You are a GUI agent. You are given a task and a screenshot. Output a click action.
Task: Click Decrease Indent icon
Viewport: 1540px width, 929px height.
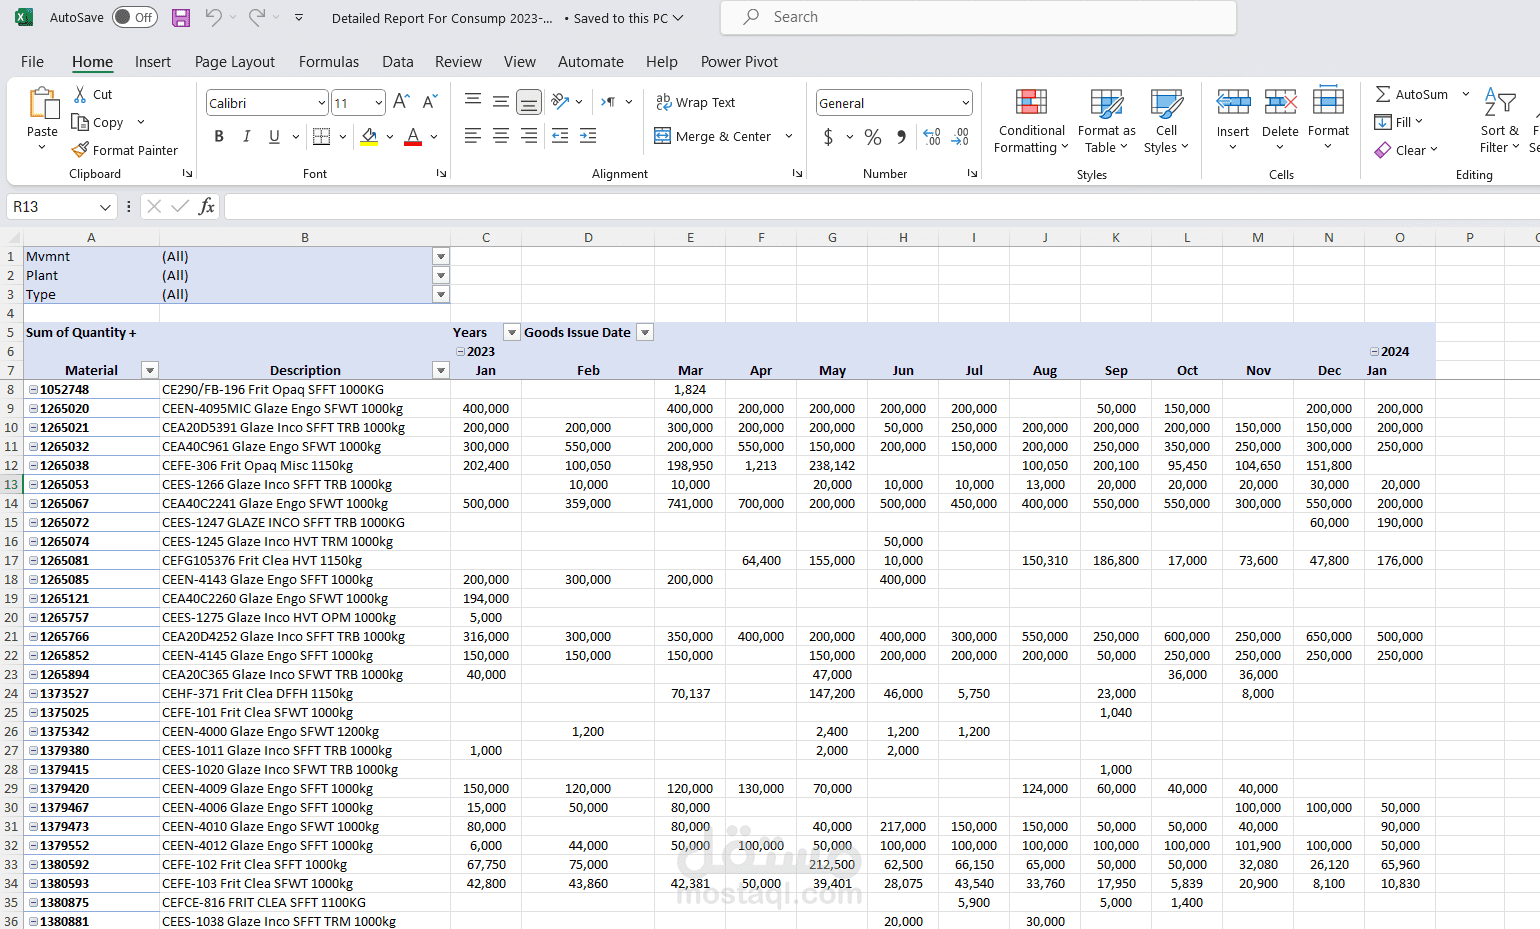(x=560, y=135)
